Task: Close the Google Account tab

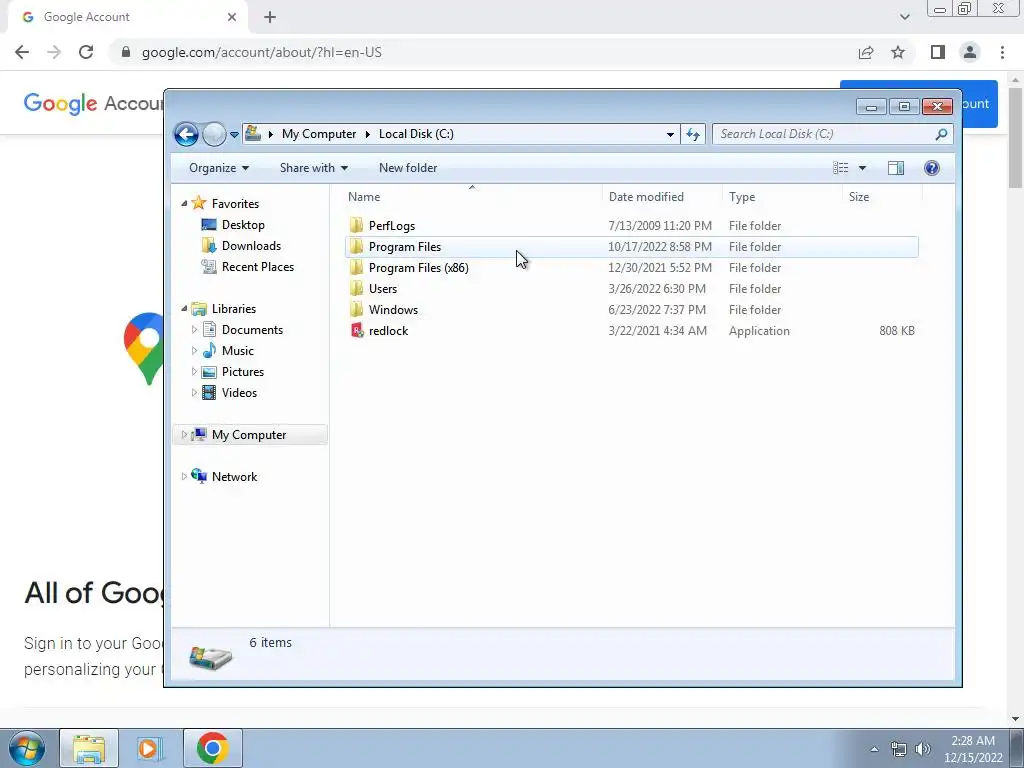Action: pyautogui.click(x=232, y=17)
